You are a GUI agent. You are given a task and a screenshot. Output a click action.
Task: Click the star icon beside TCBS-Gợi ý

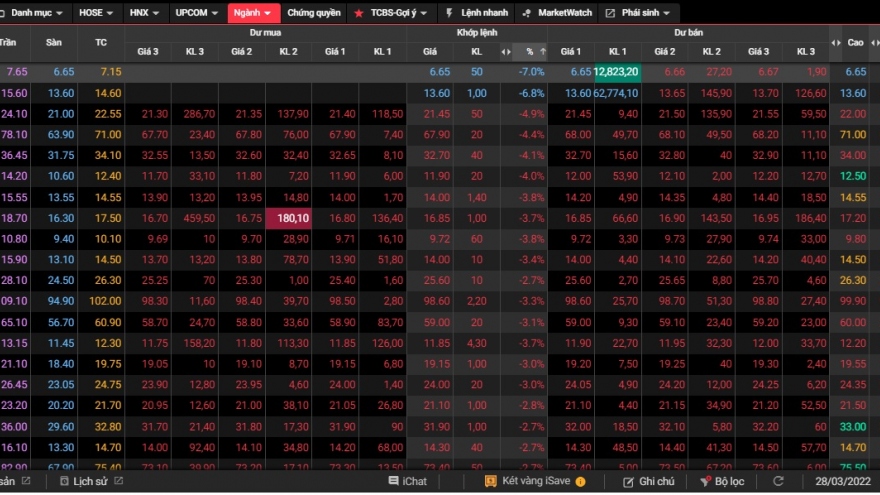pyautogui.click(x=359, y=14)
